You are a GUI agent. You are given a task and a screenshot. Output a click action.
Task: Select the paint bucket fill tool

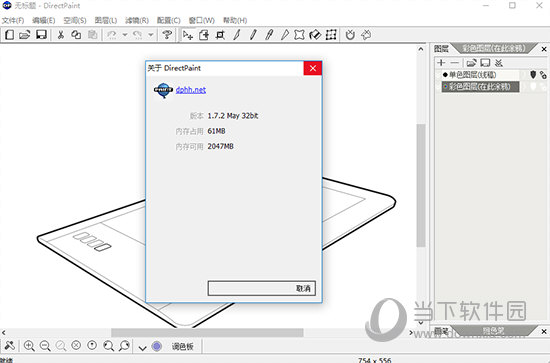pyautogui.click(x=315, y=35)
